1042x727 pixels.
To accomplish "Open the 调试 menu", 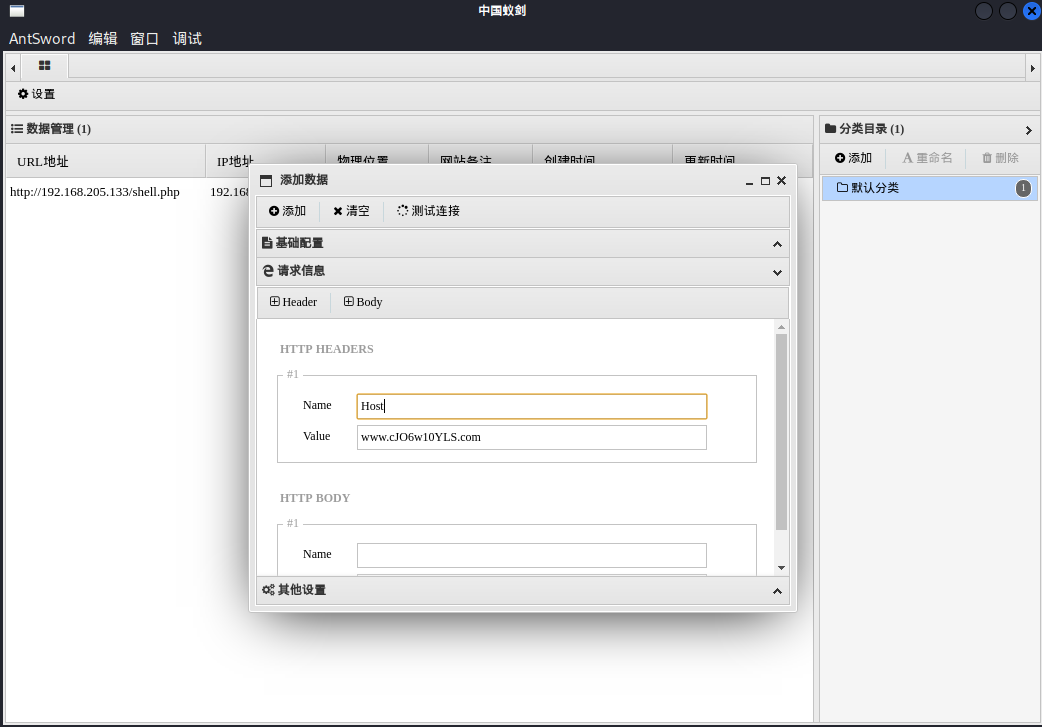I will (x=187, y=39).
